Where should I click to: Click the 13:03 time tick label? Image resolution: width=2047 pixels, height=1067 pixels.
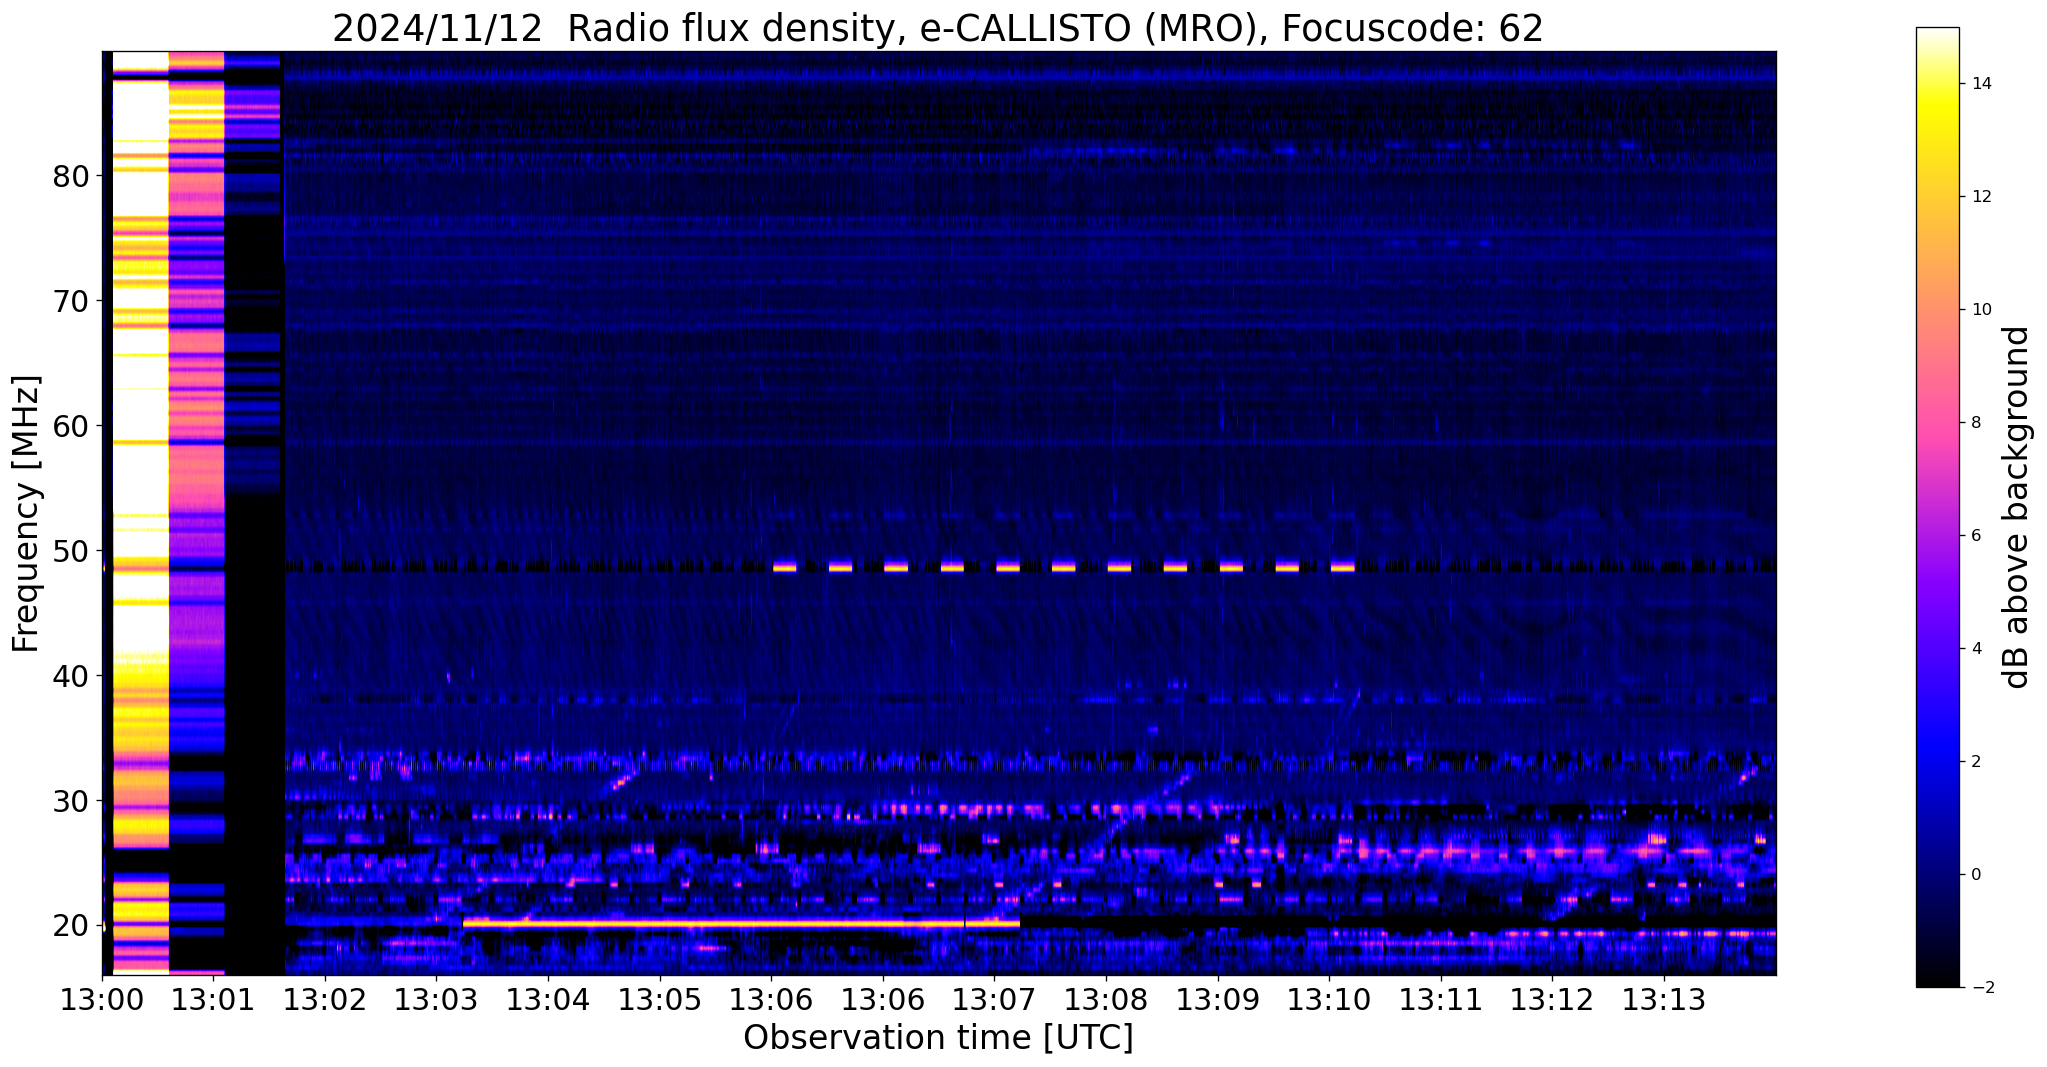[436, 999]
